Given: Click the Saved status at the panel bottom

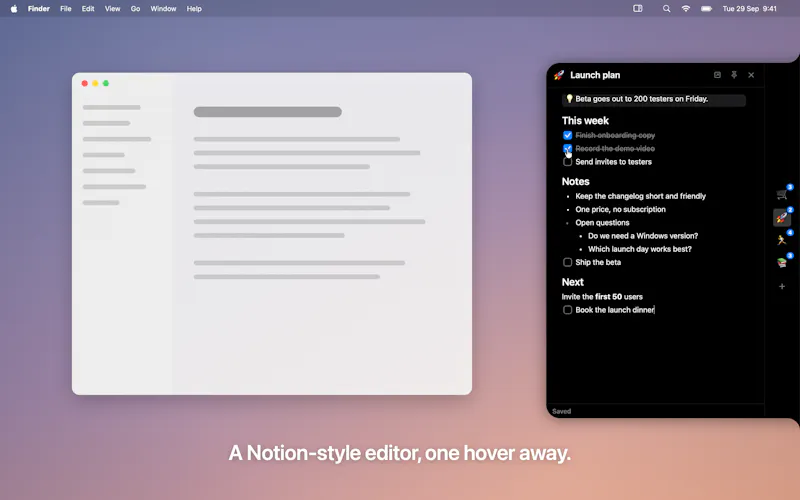Looking at the screenshot, I should [x=561, y=411].
